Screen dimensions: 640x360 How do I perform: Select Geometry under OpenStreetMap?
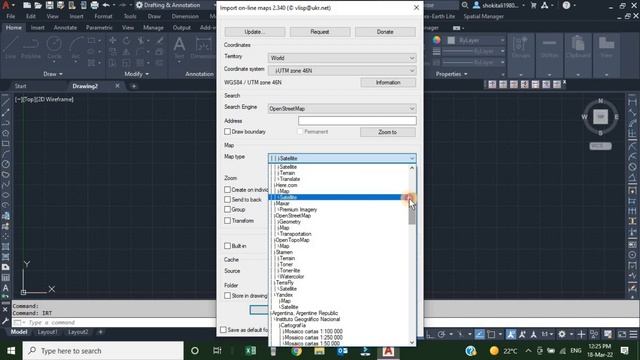coord(290,222)
